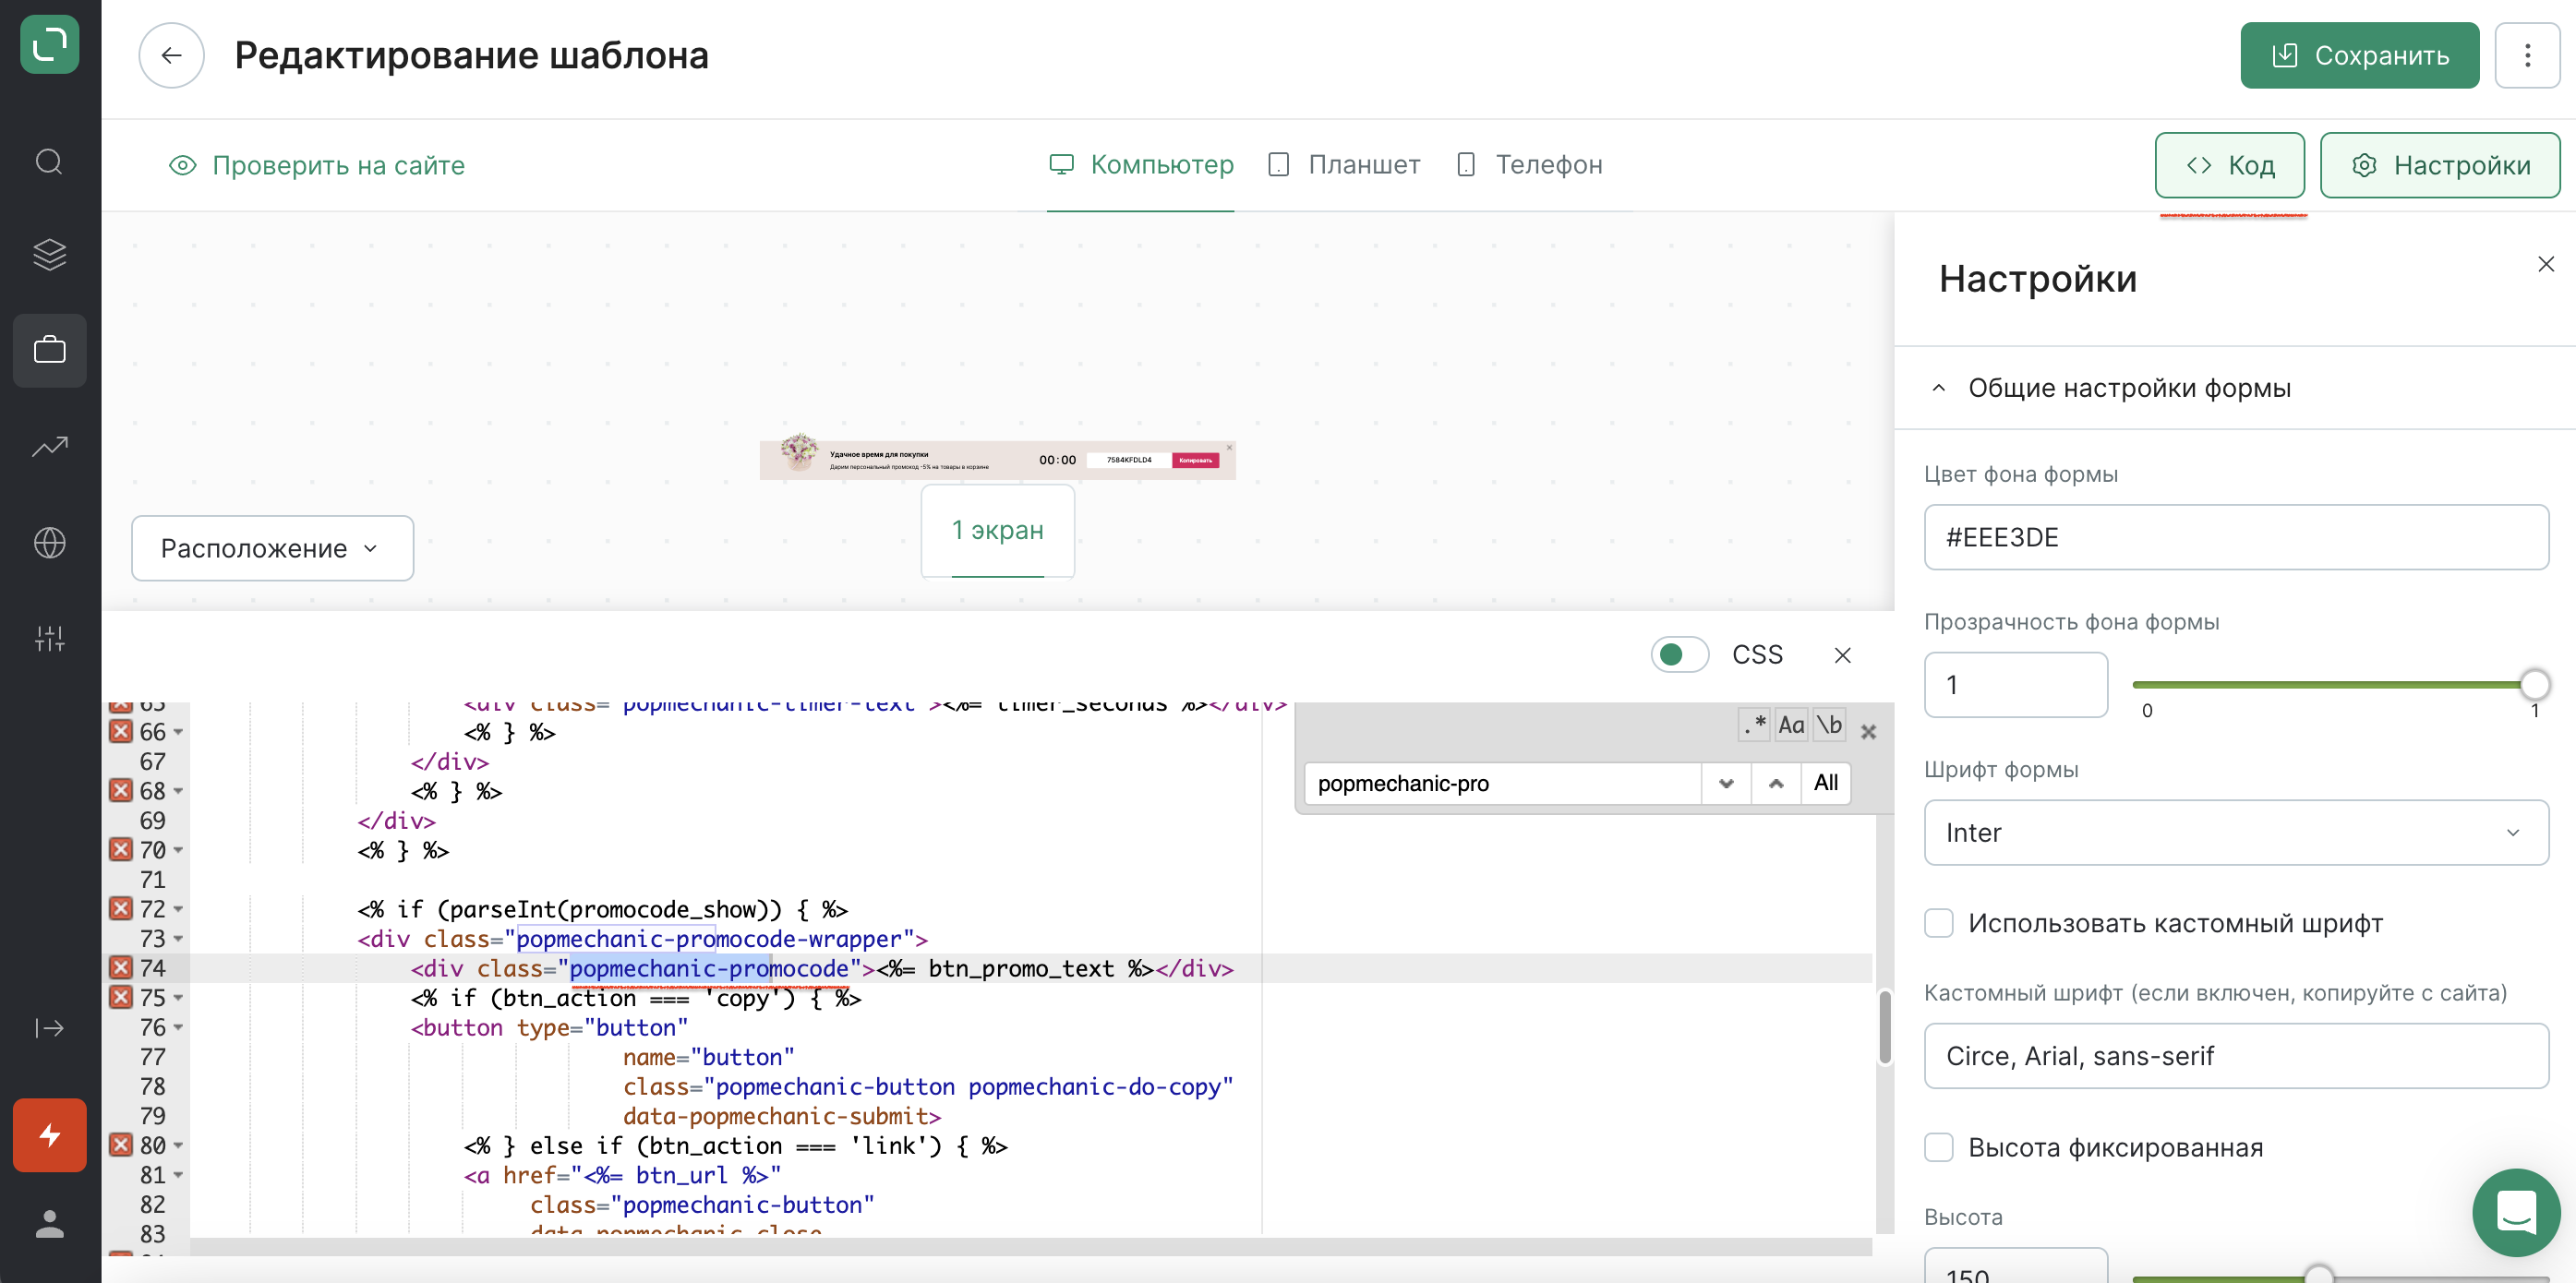Image resolution: width=2576 pixels, height=1283 pixels.
Task: Check Высота фиксированная
Action: 1938,1147
